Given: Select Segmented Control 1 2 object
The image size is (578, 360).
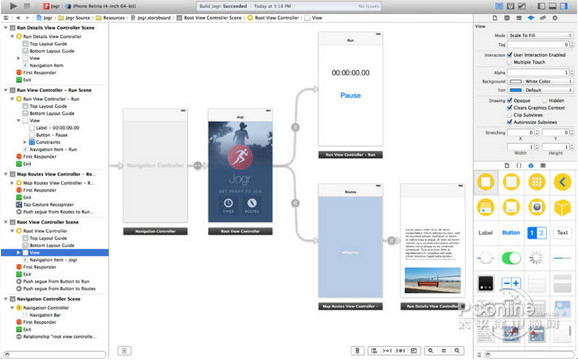Looking at the screenshot, I should click(537, 233).
